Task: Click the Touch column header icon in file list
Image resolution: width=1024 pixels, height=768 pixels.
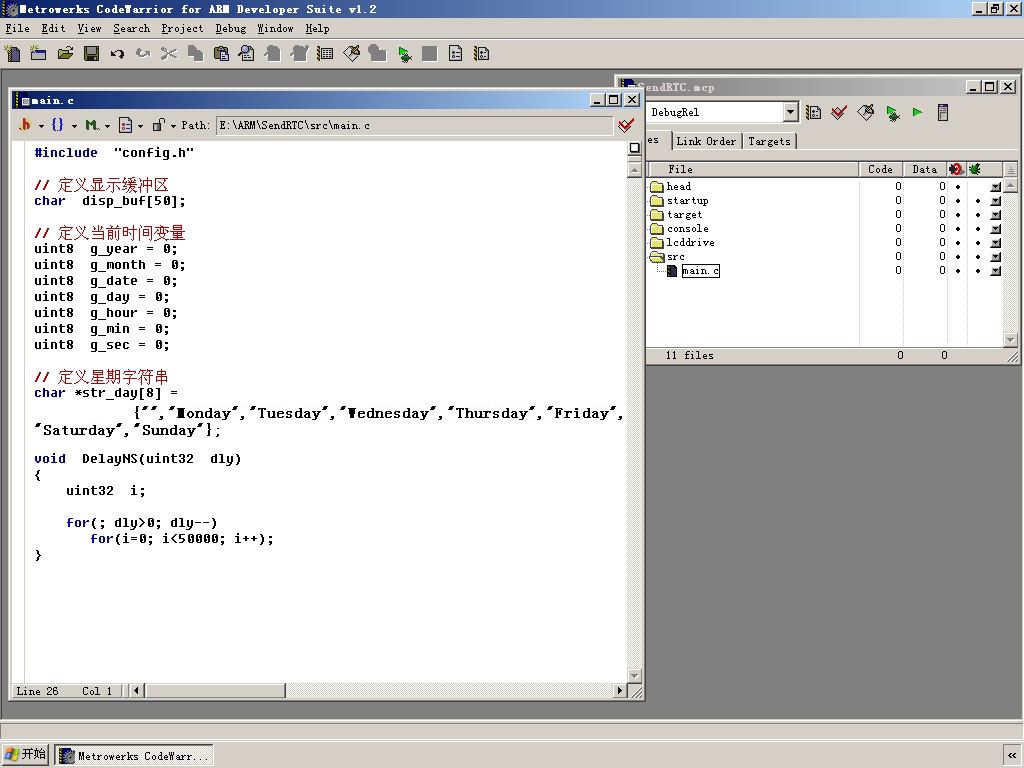Action: (957, 169)
